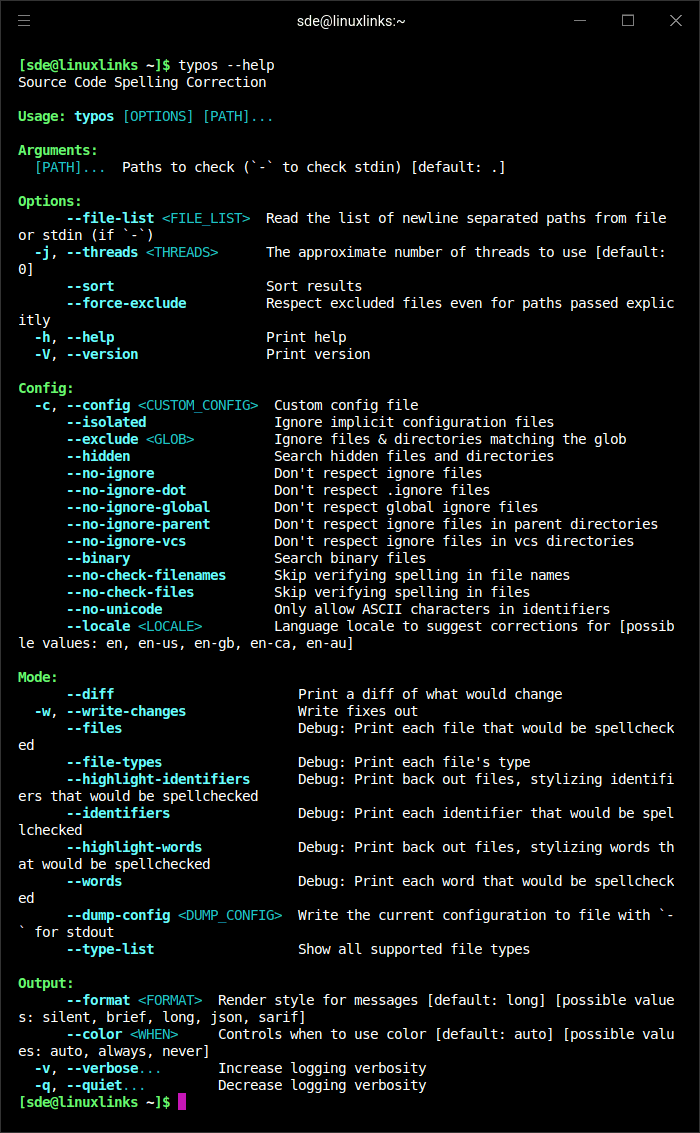Click the typos --help command text
The image size is (700, 1133).
tap(226, 65)
